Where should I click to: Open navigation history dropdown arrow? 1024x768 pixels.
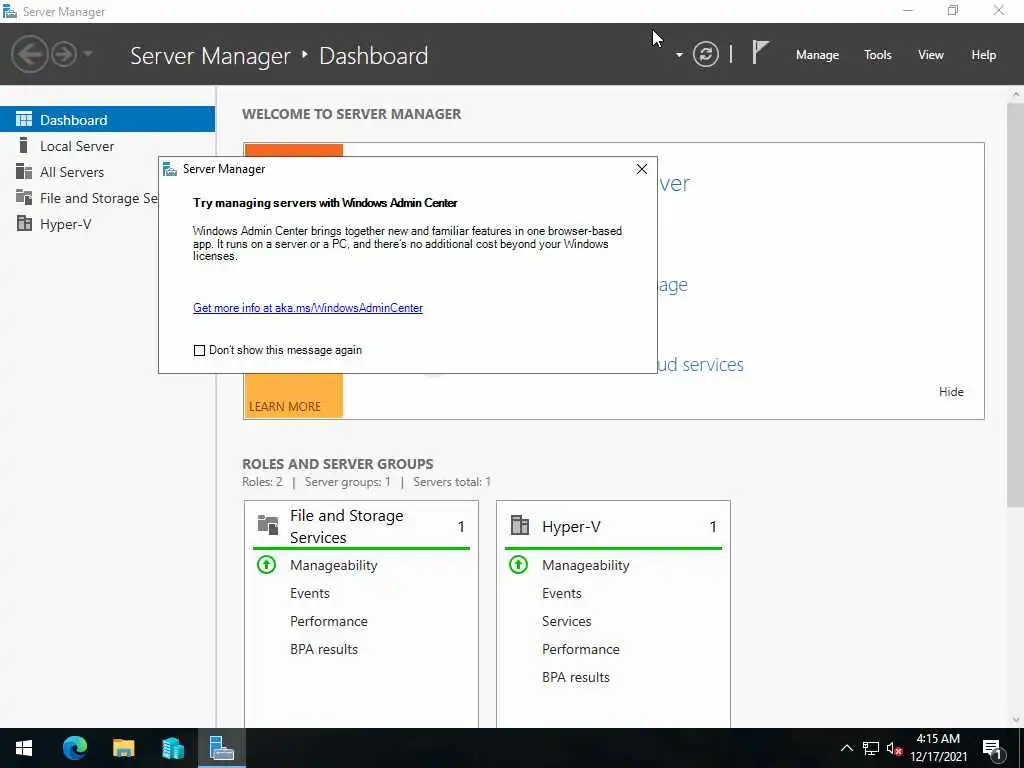88,54
